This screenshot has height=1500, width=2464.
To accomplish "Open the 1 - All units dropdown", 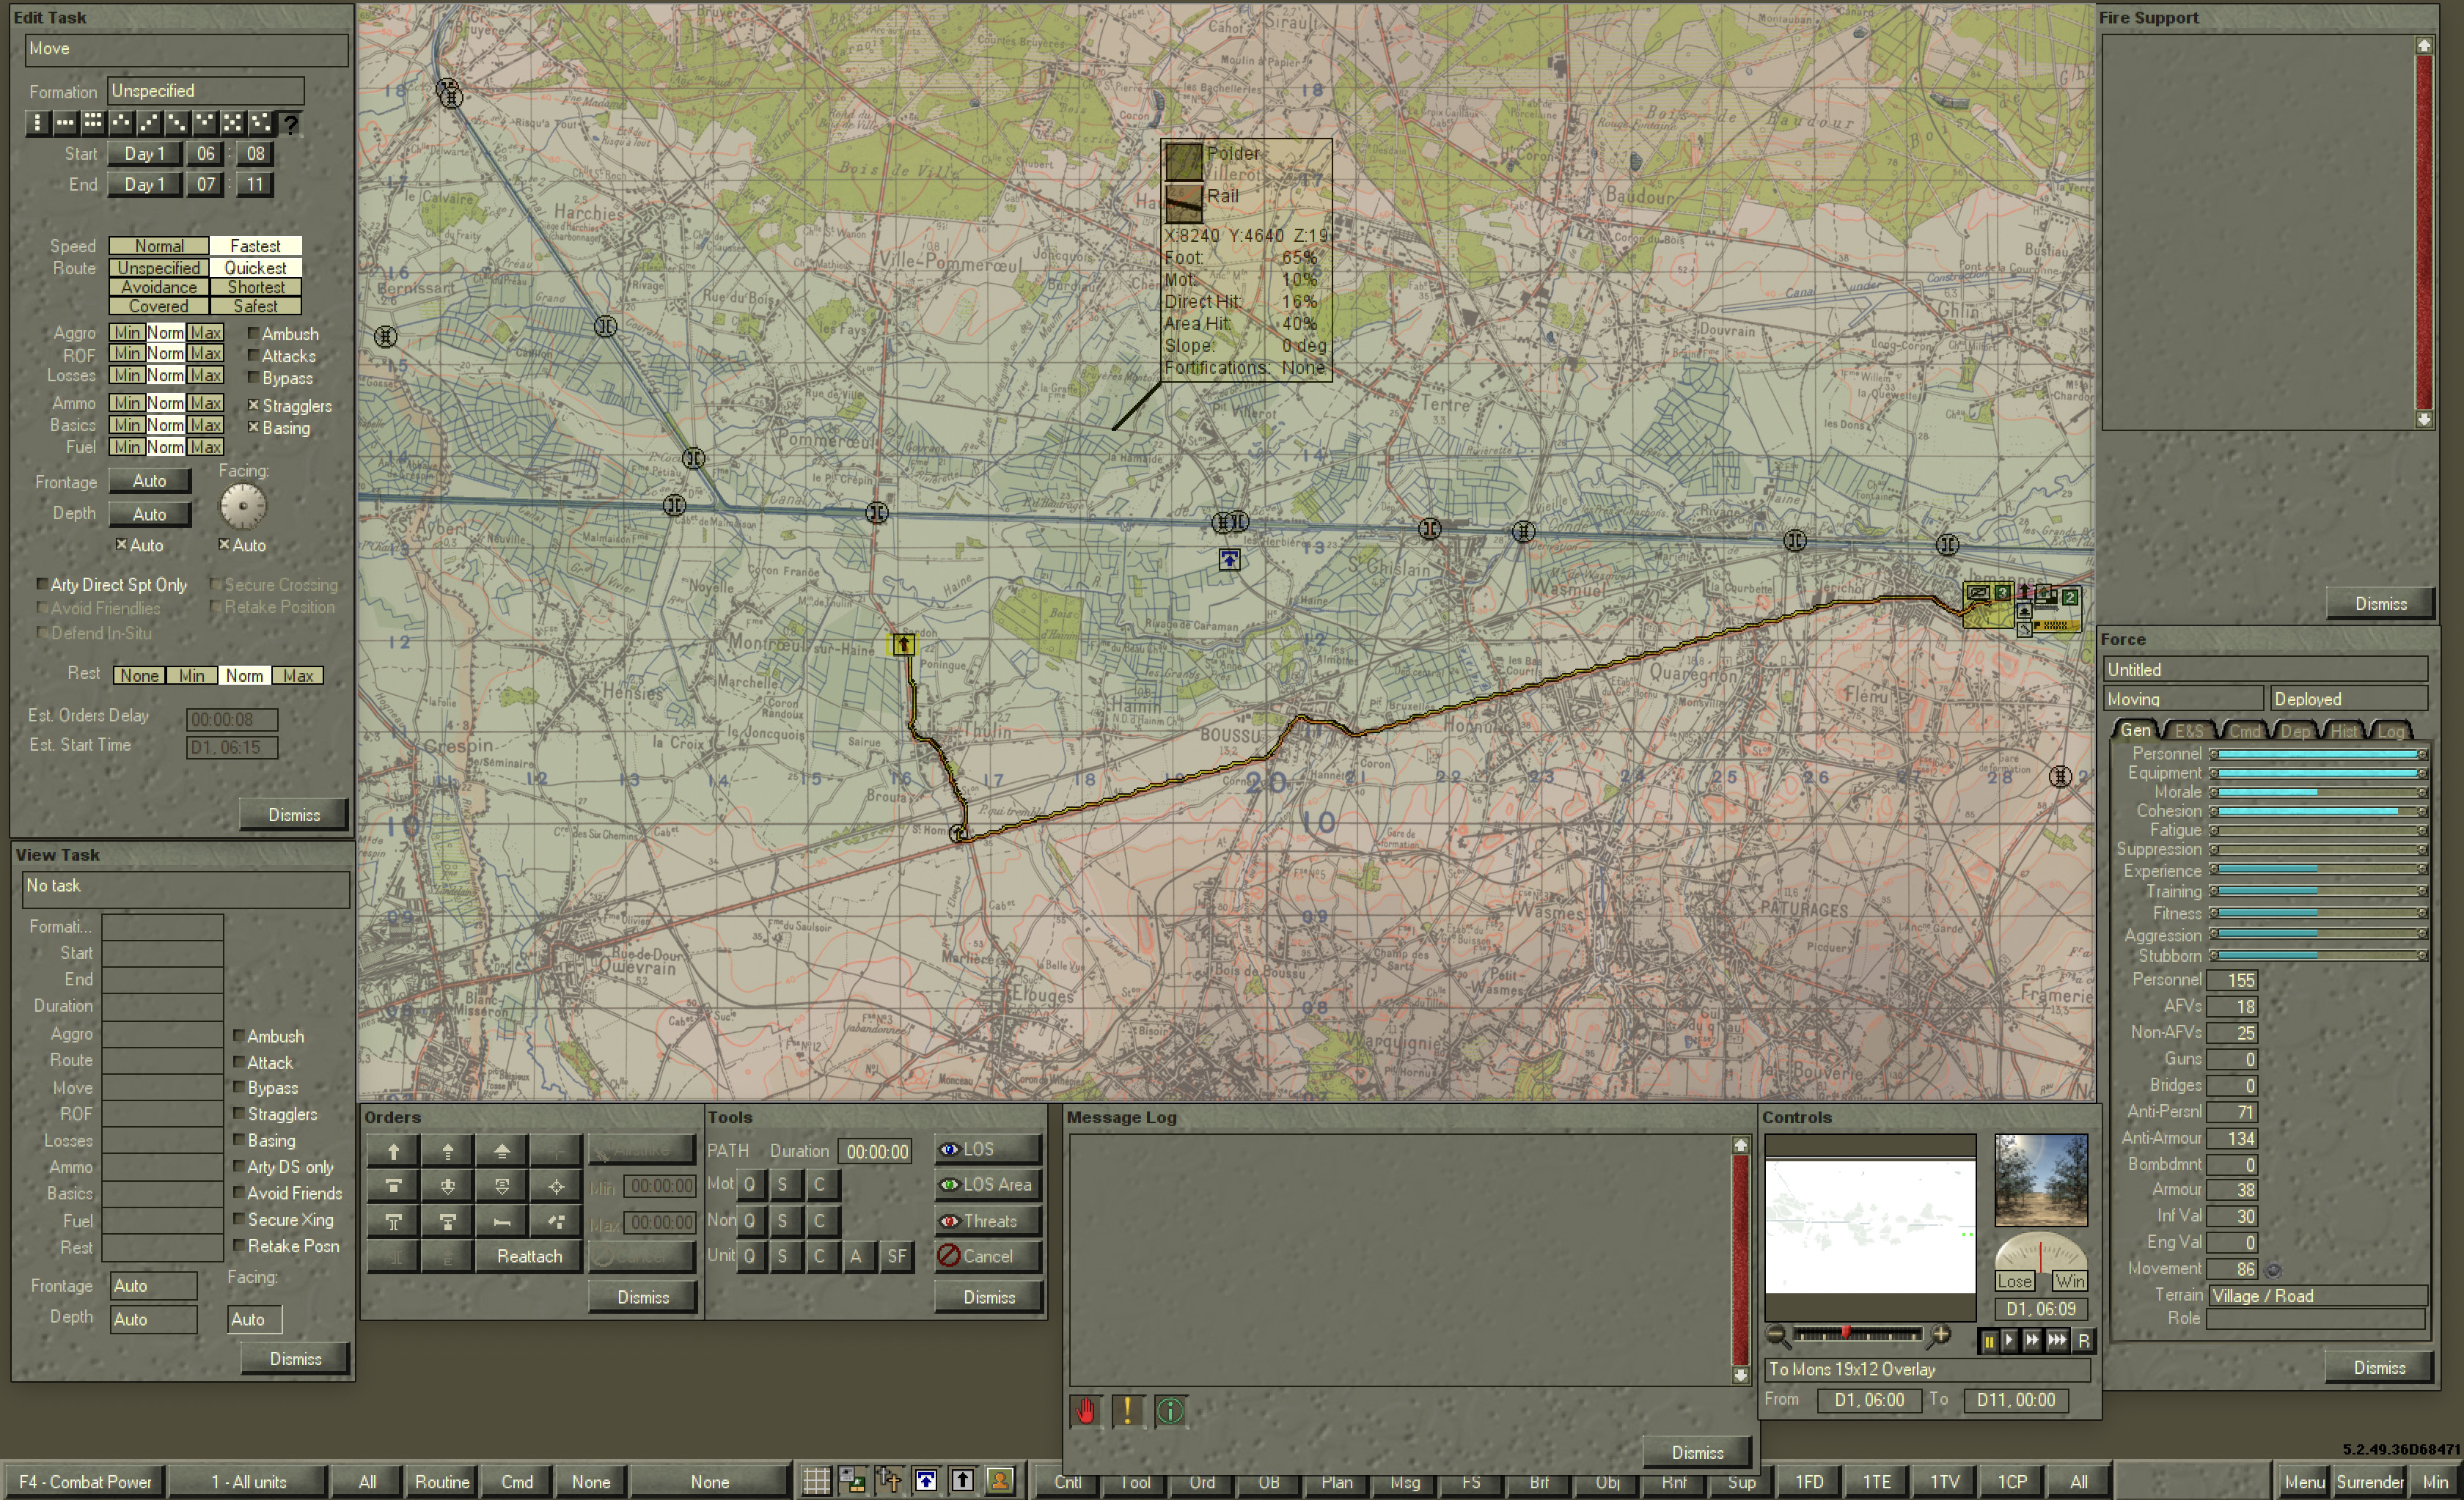I will [x=248, y=1481].
